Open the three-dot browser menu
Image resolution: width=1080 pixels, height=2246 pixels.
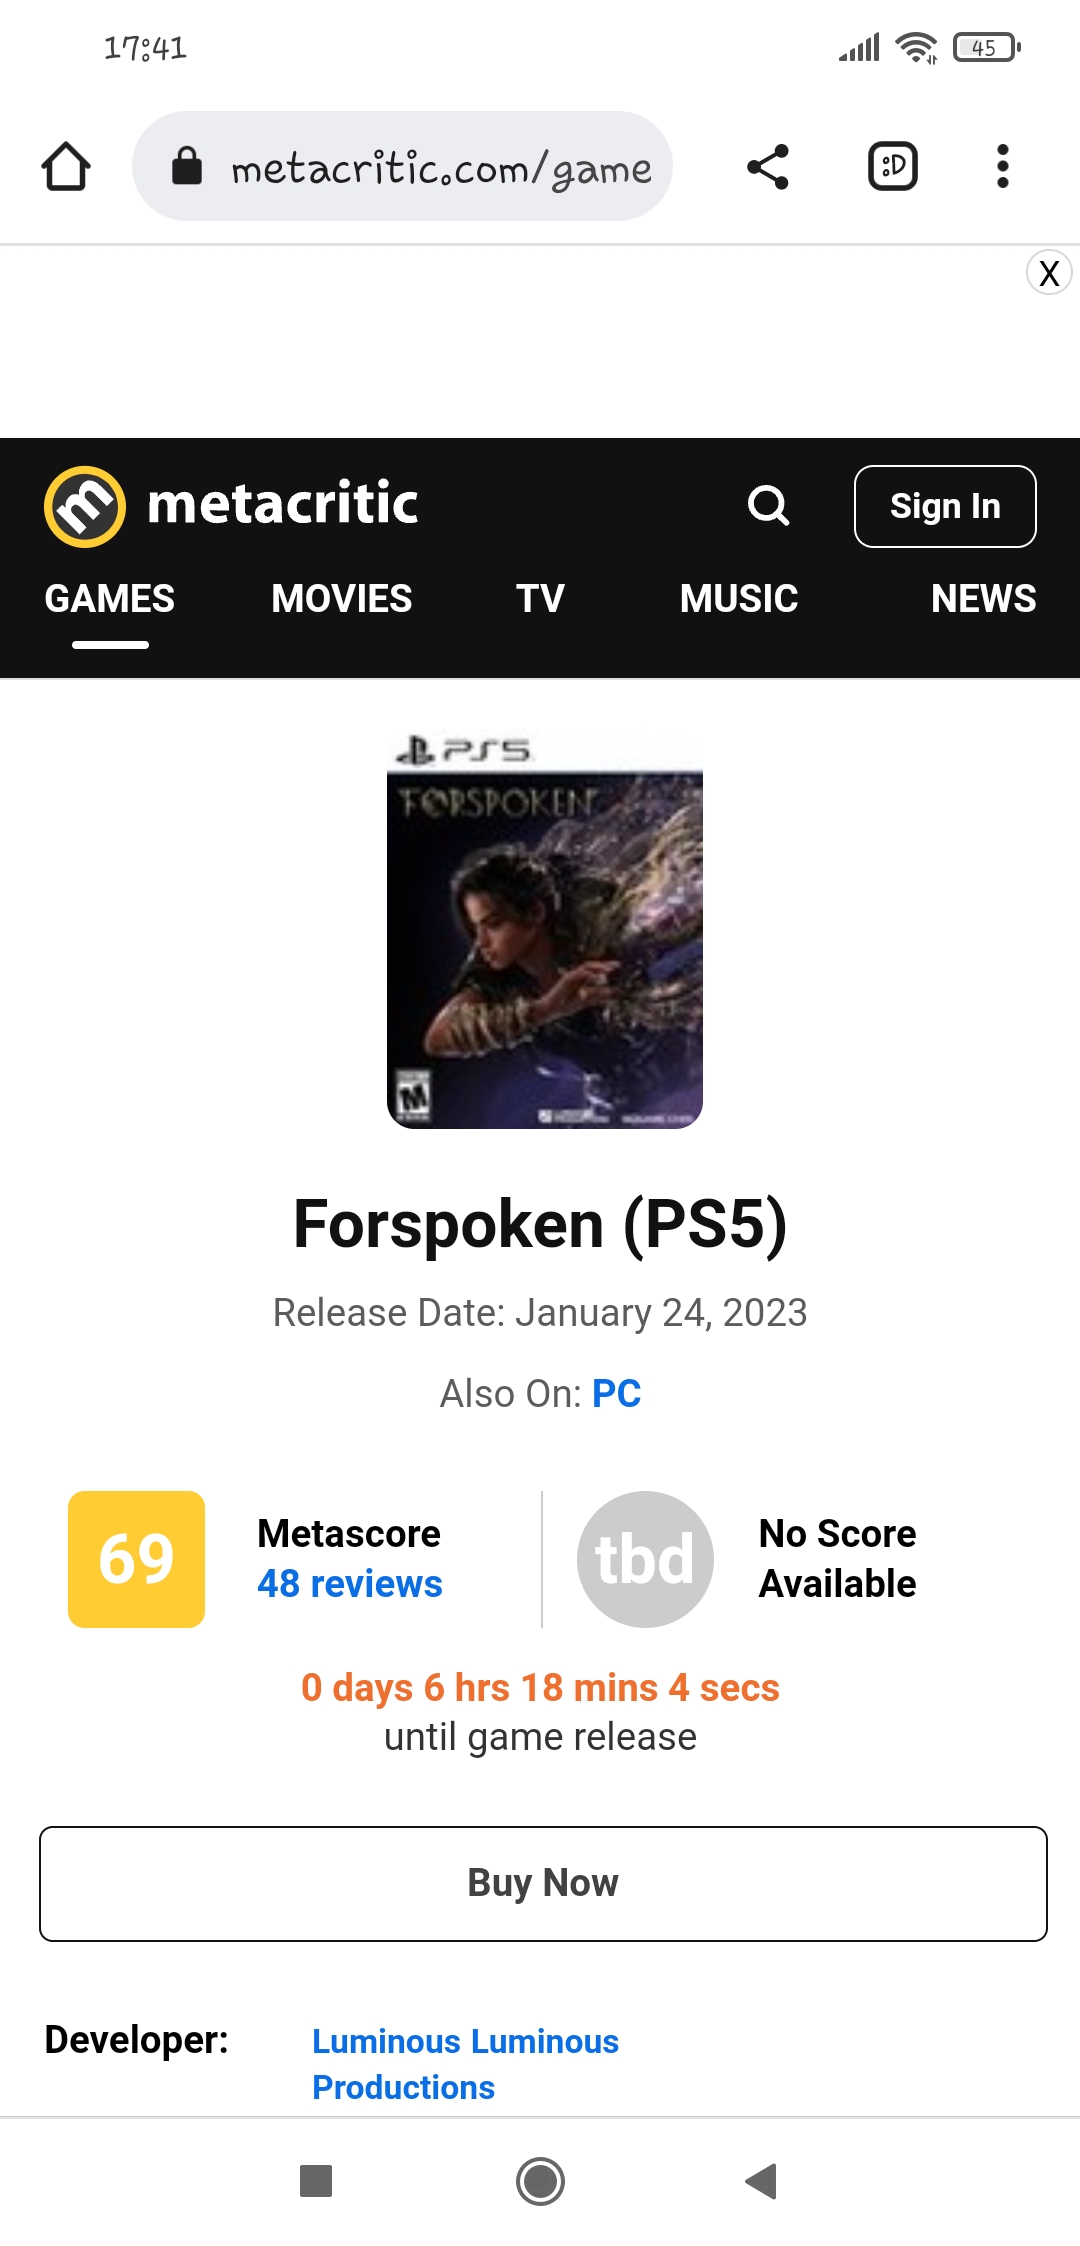tap(1002, 166)
